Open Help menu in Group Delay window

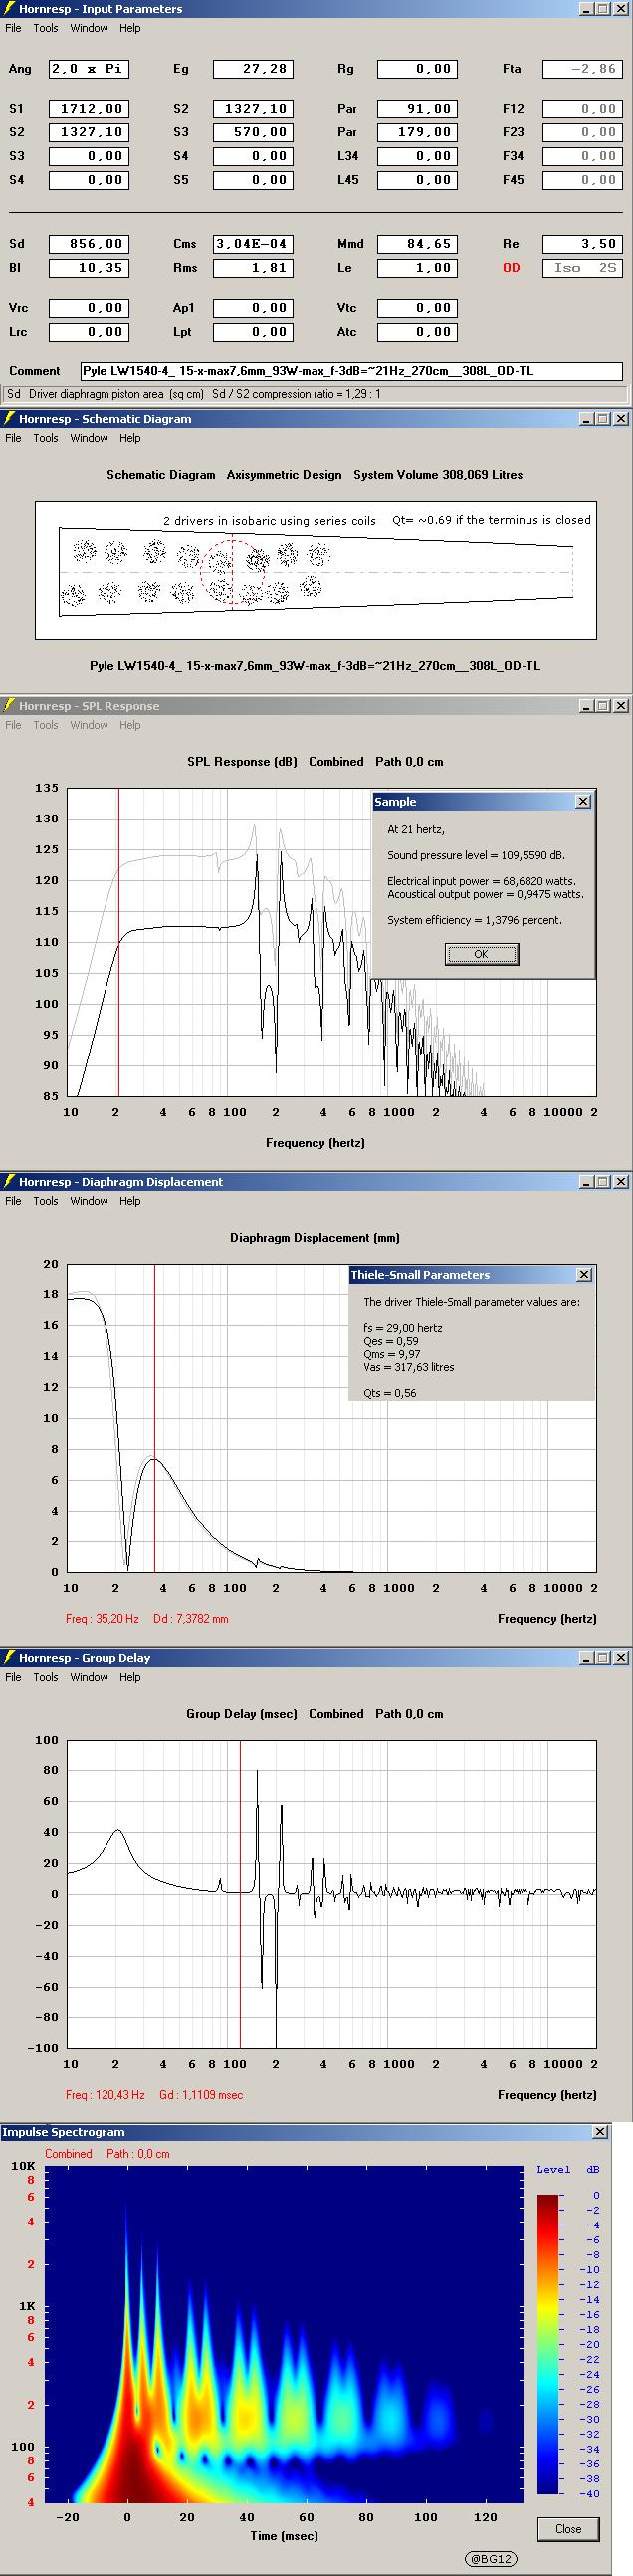click(x=130, y=1677)
